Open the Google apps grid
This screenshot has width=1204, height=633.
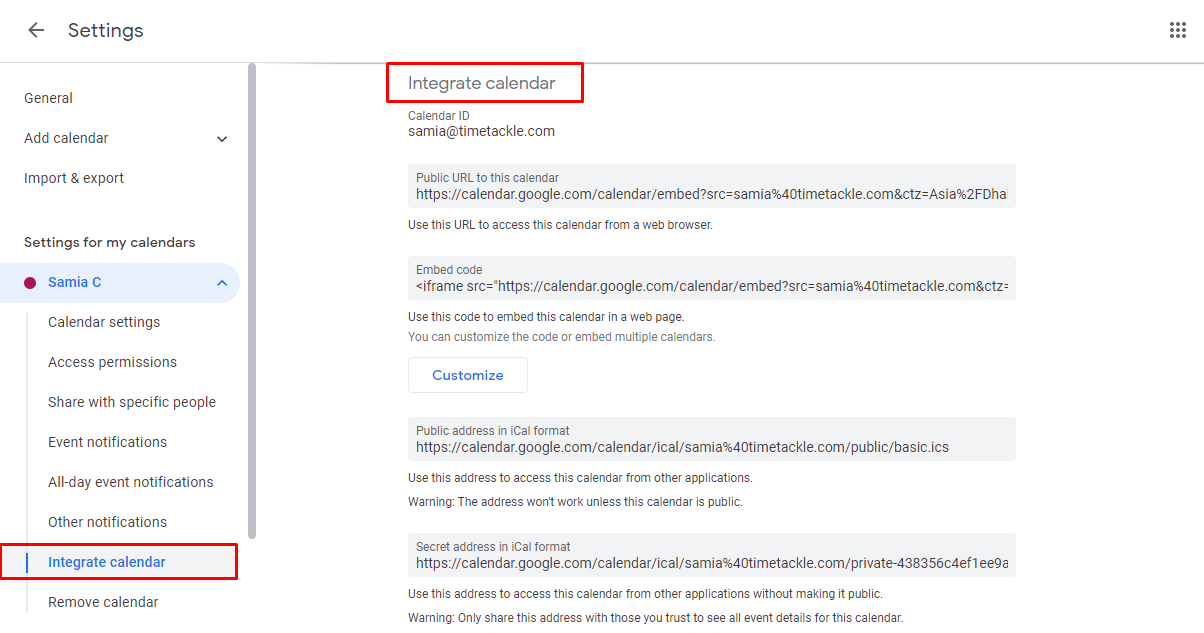coord(1177,30)
